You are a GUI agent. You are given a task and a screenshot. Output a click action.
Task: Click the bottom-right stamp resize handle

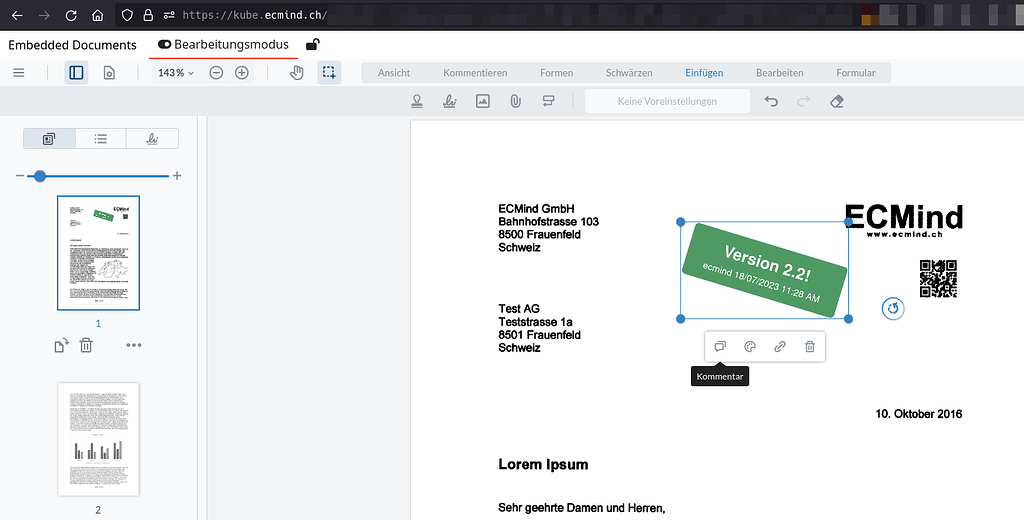tap(848, 319)
